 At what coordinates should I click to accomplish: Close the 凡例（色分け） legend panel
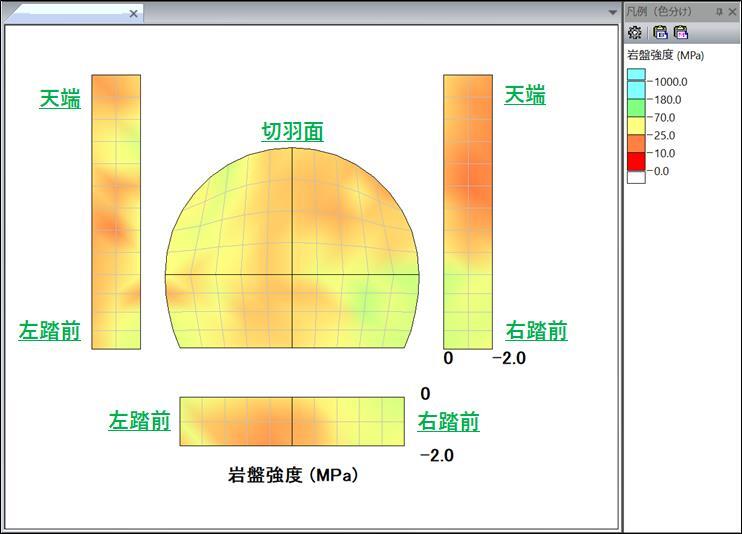pyautogui.click(x=733, y=11)
